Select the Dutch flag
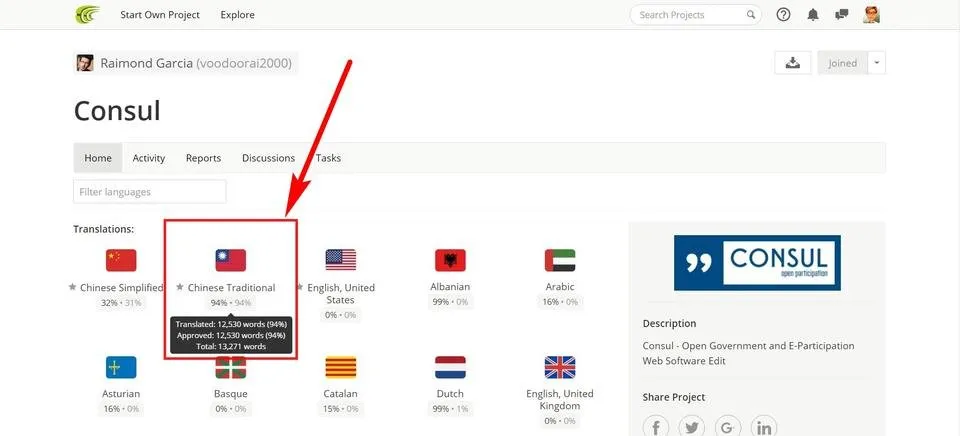This screenshot has height=436, width=960. (450, 367)
